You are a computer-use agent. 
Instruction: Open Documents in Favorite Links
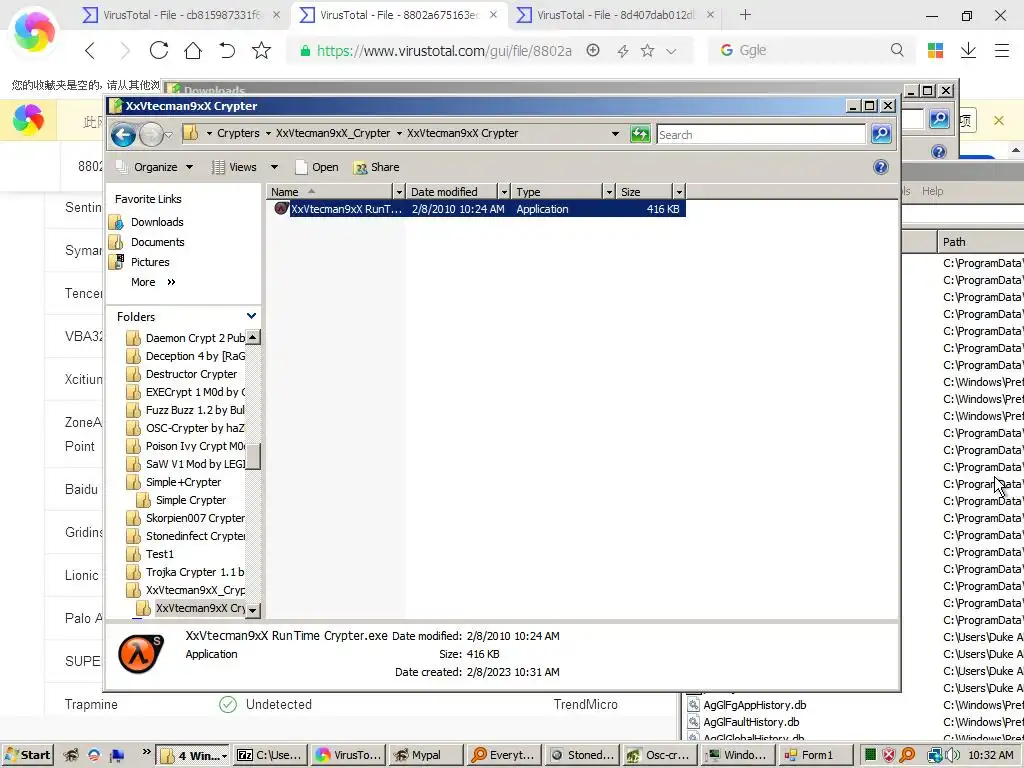click(157, 242)
